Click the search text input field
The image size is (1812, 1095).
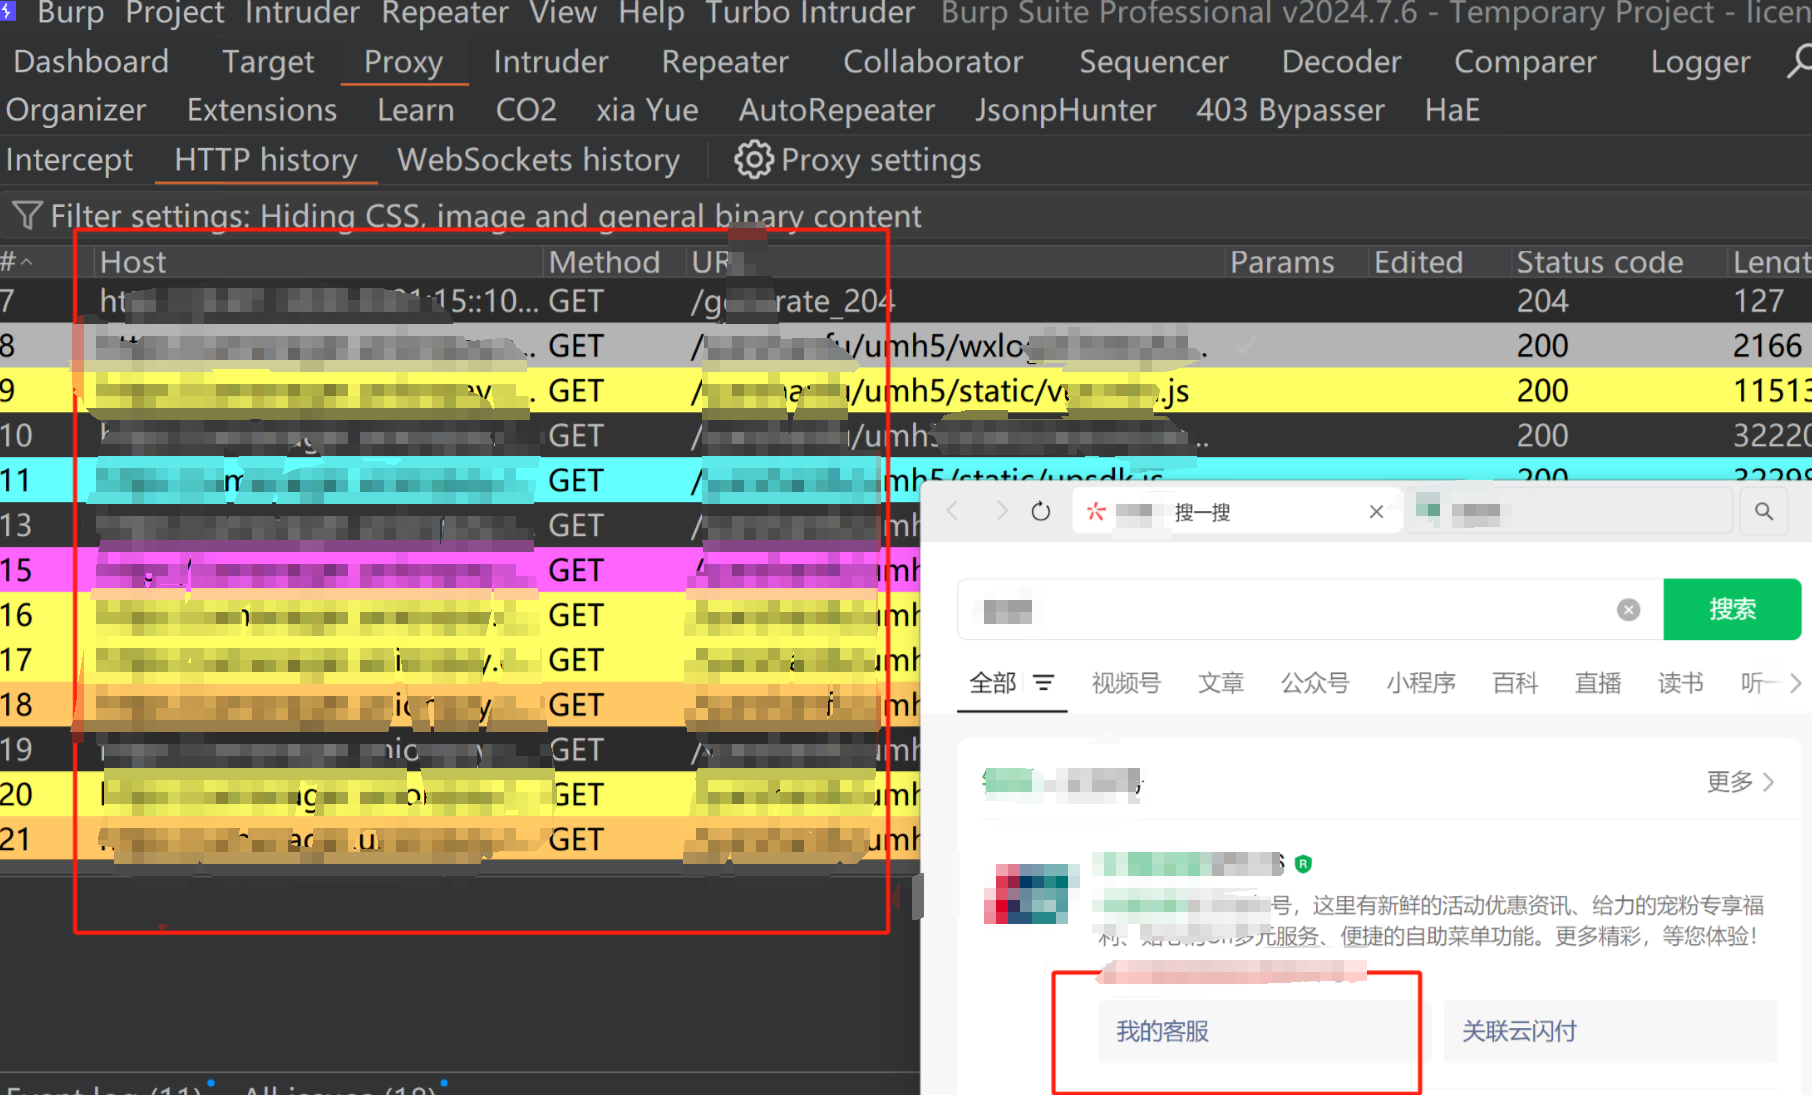pos(1310,610)
